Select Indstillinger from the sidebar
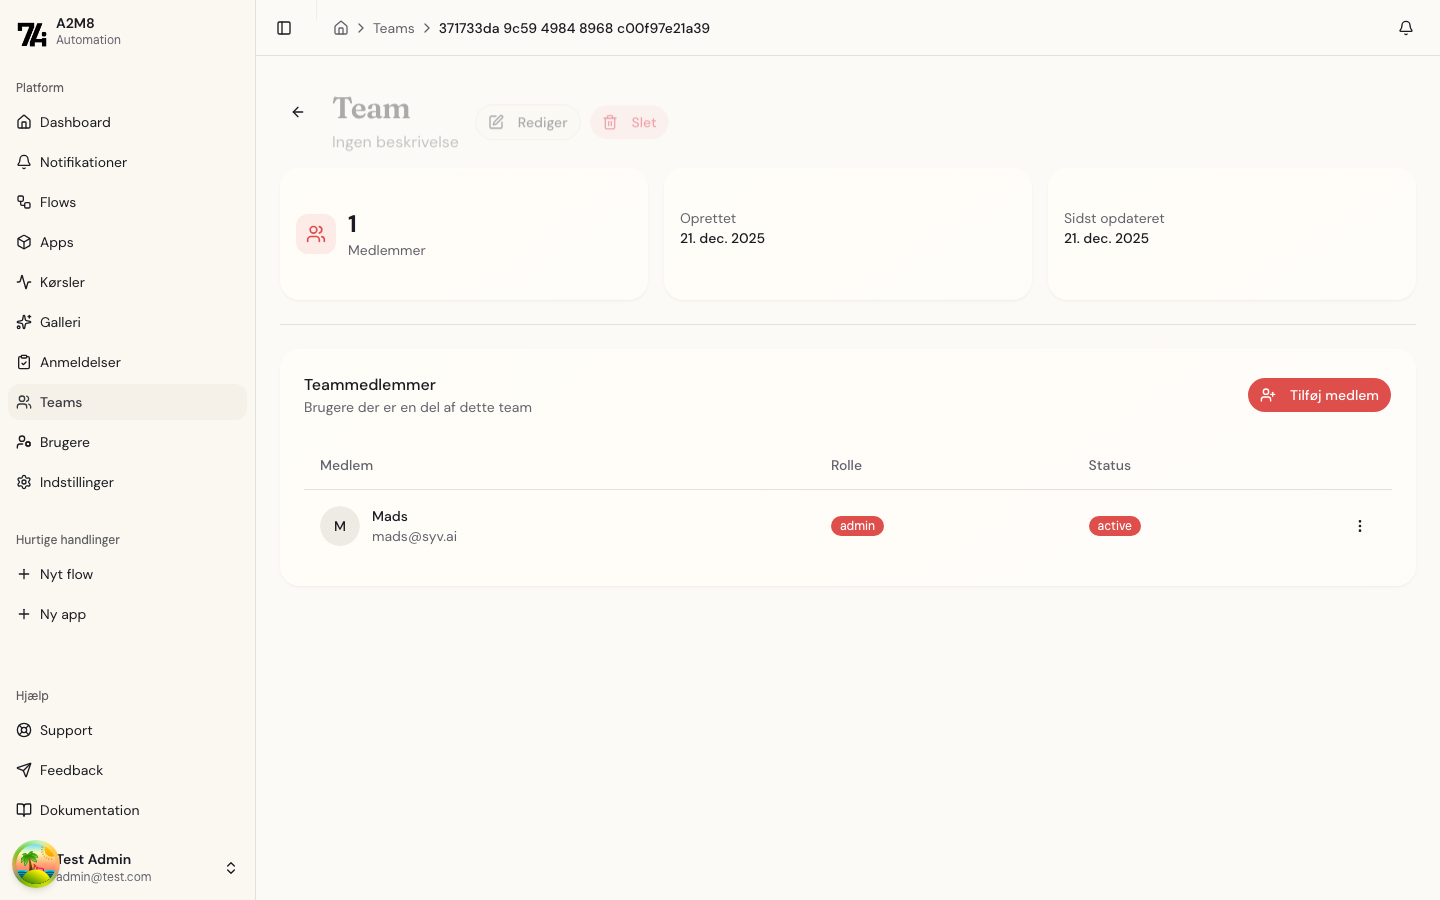Viewport: 1440px width, 900px height. [77, 482]
